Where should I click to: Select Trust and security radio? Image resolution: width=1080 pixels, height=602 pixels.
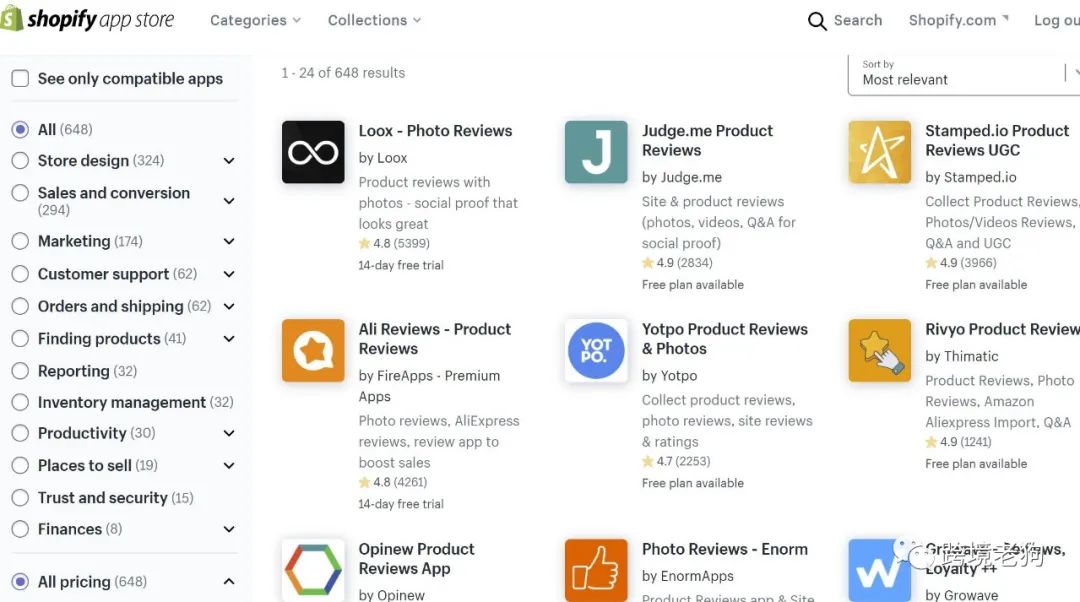click(20, 498)
